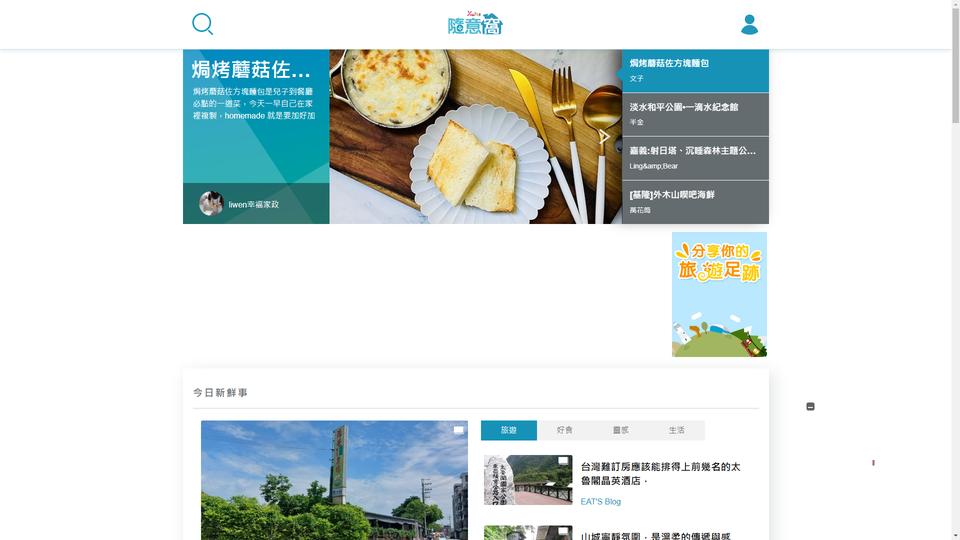Open 淡水和平公園-一滴水紀念館 carousel item

[695, 114]
